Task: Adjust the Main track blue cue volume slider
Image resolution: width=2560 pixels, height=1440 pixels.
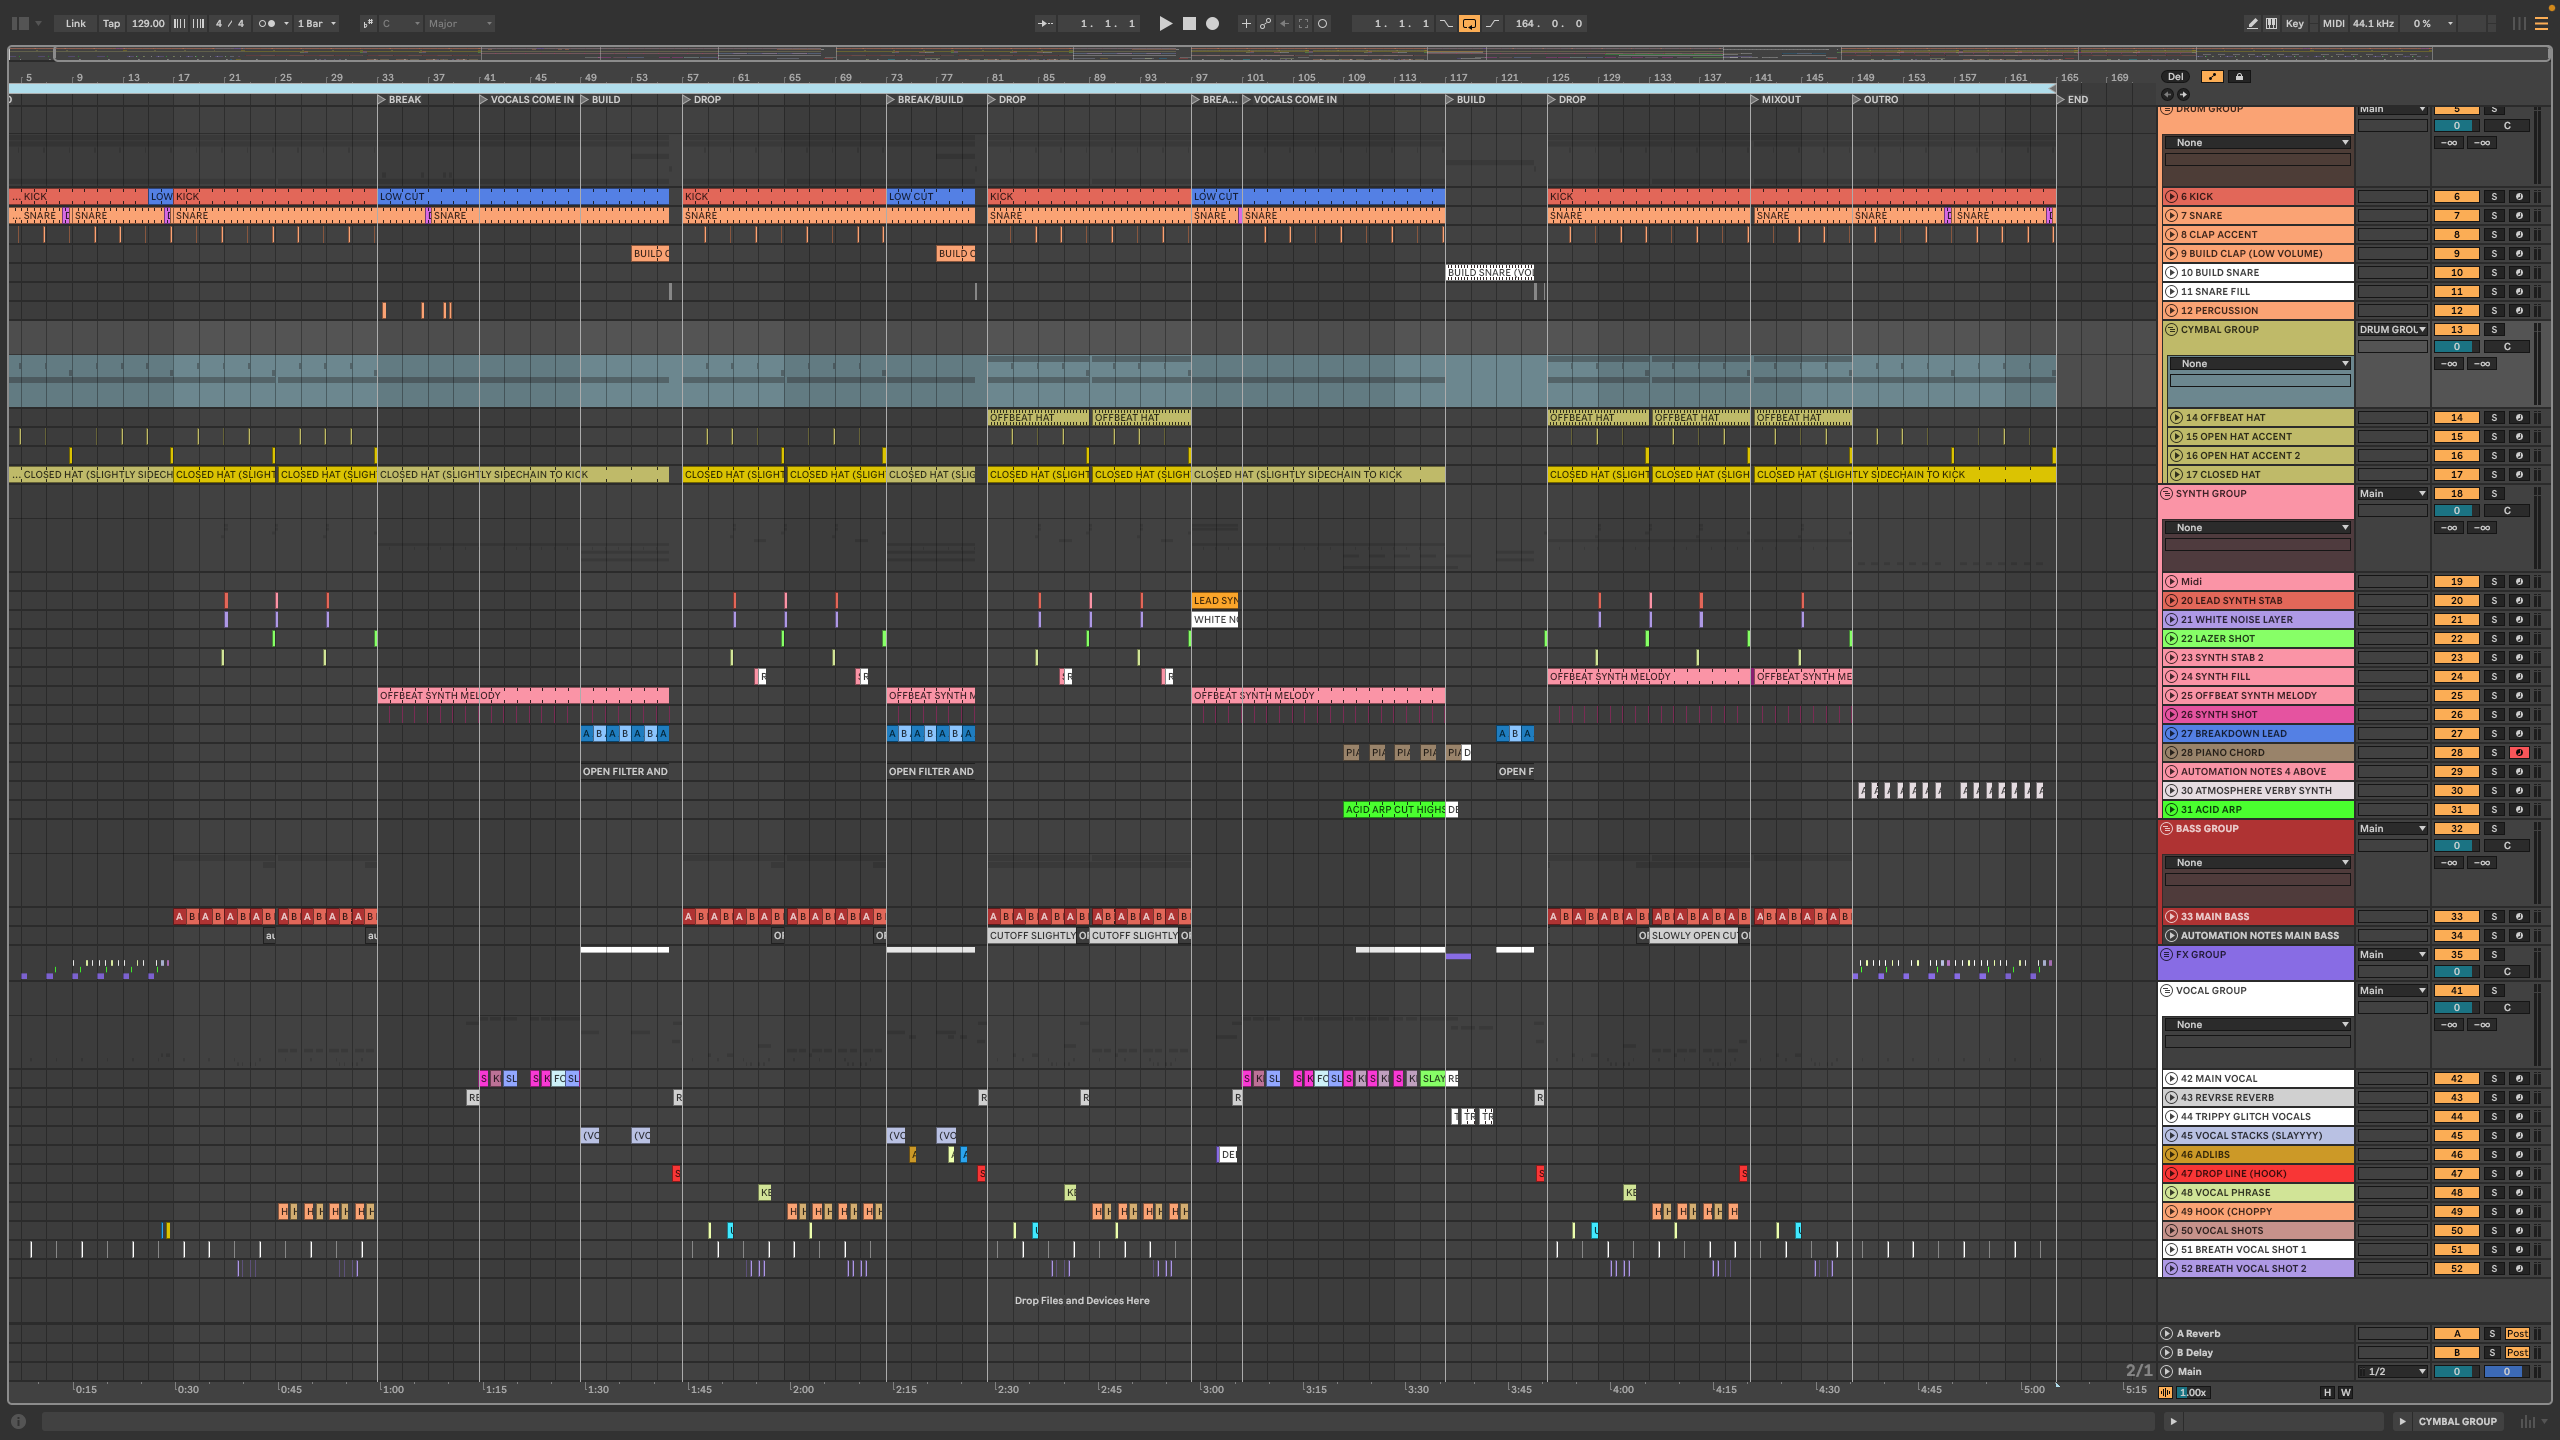Action: 2506,1372
